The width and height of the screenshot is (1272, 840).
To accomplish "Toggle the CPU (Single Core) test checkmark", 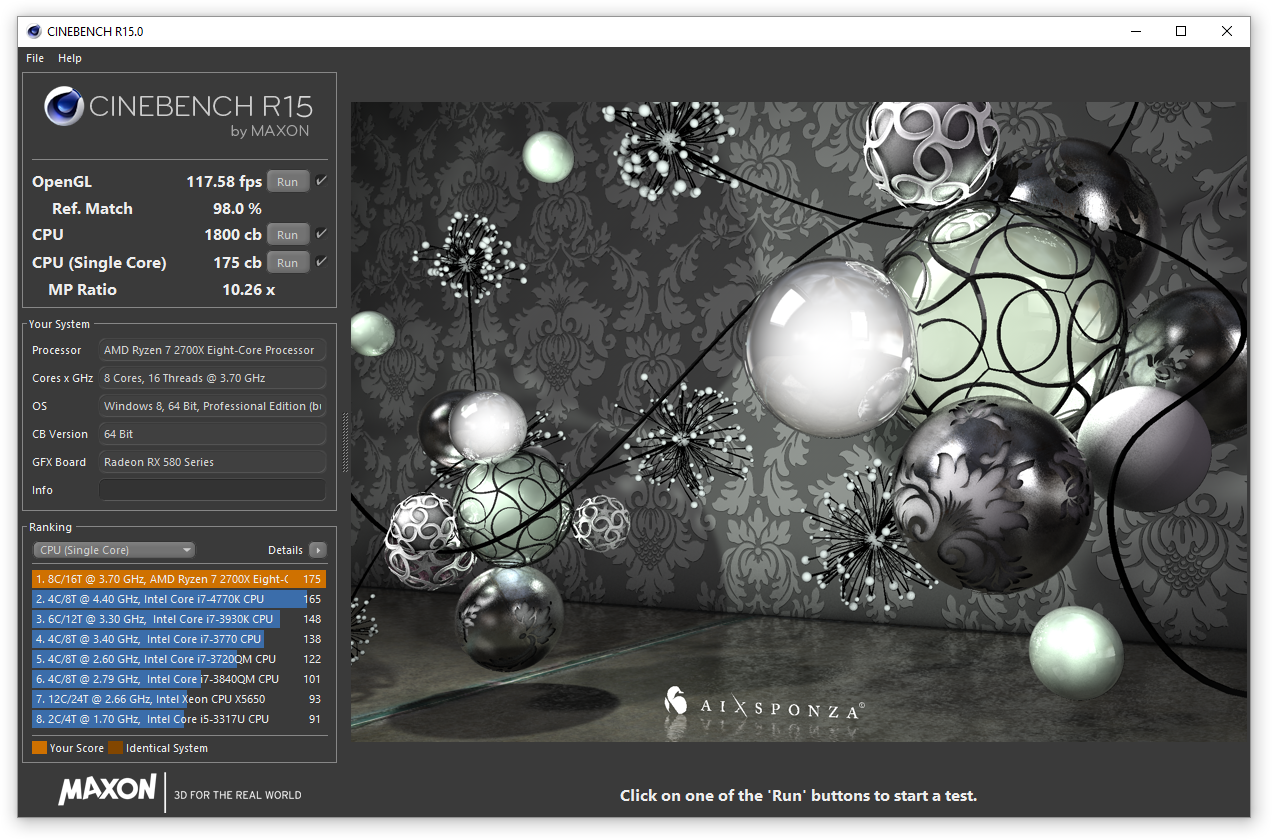I will pyautogui.click(x=321, y=262).
